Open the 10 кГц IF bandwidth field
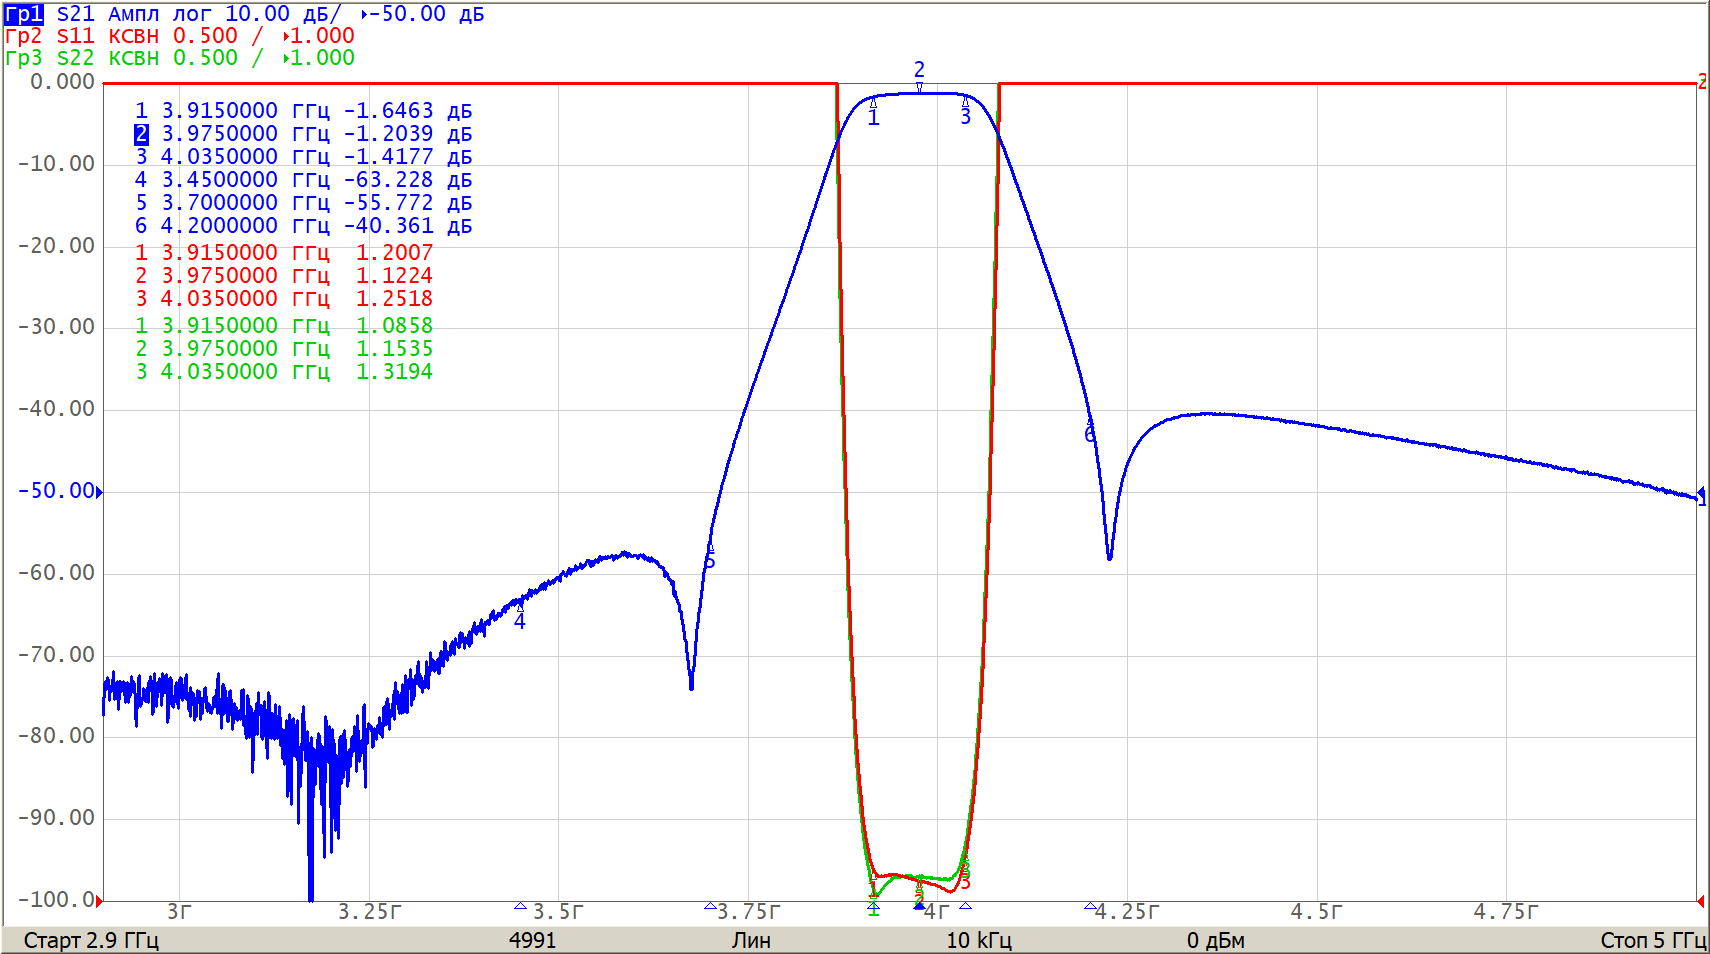Screen dimensions: 1710x954 978,940
